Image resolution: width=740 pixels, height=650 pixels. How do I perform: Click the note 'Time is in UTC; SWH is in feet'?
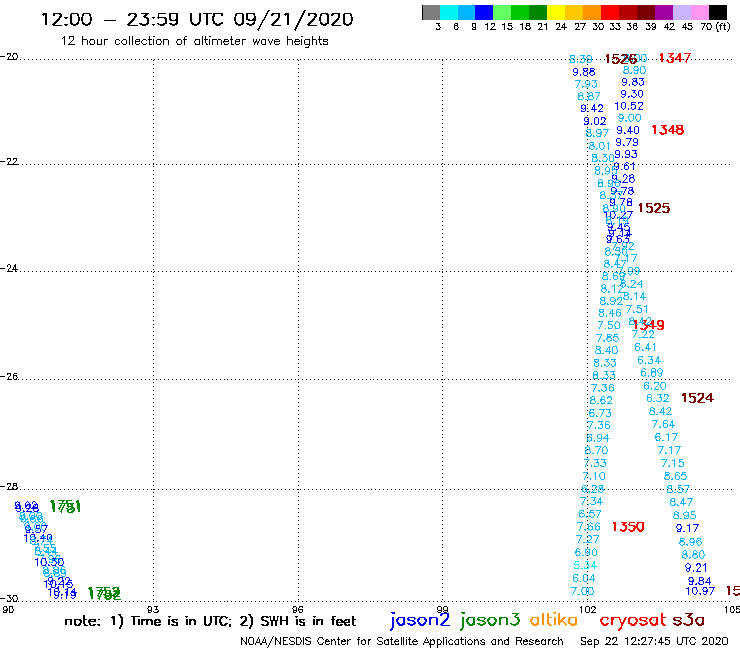(210, 621)
